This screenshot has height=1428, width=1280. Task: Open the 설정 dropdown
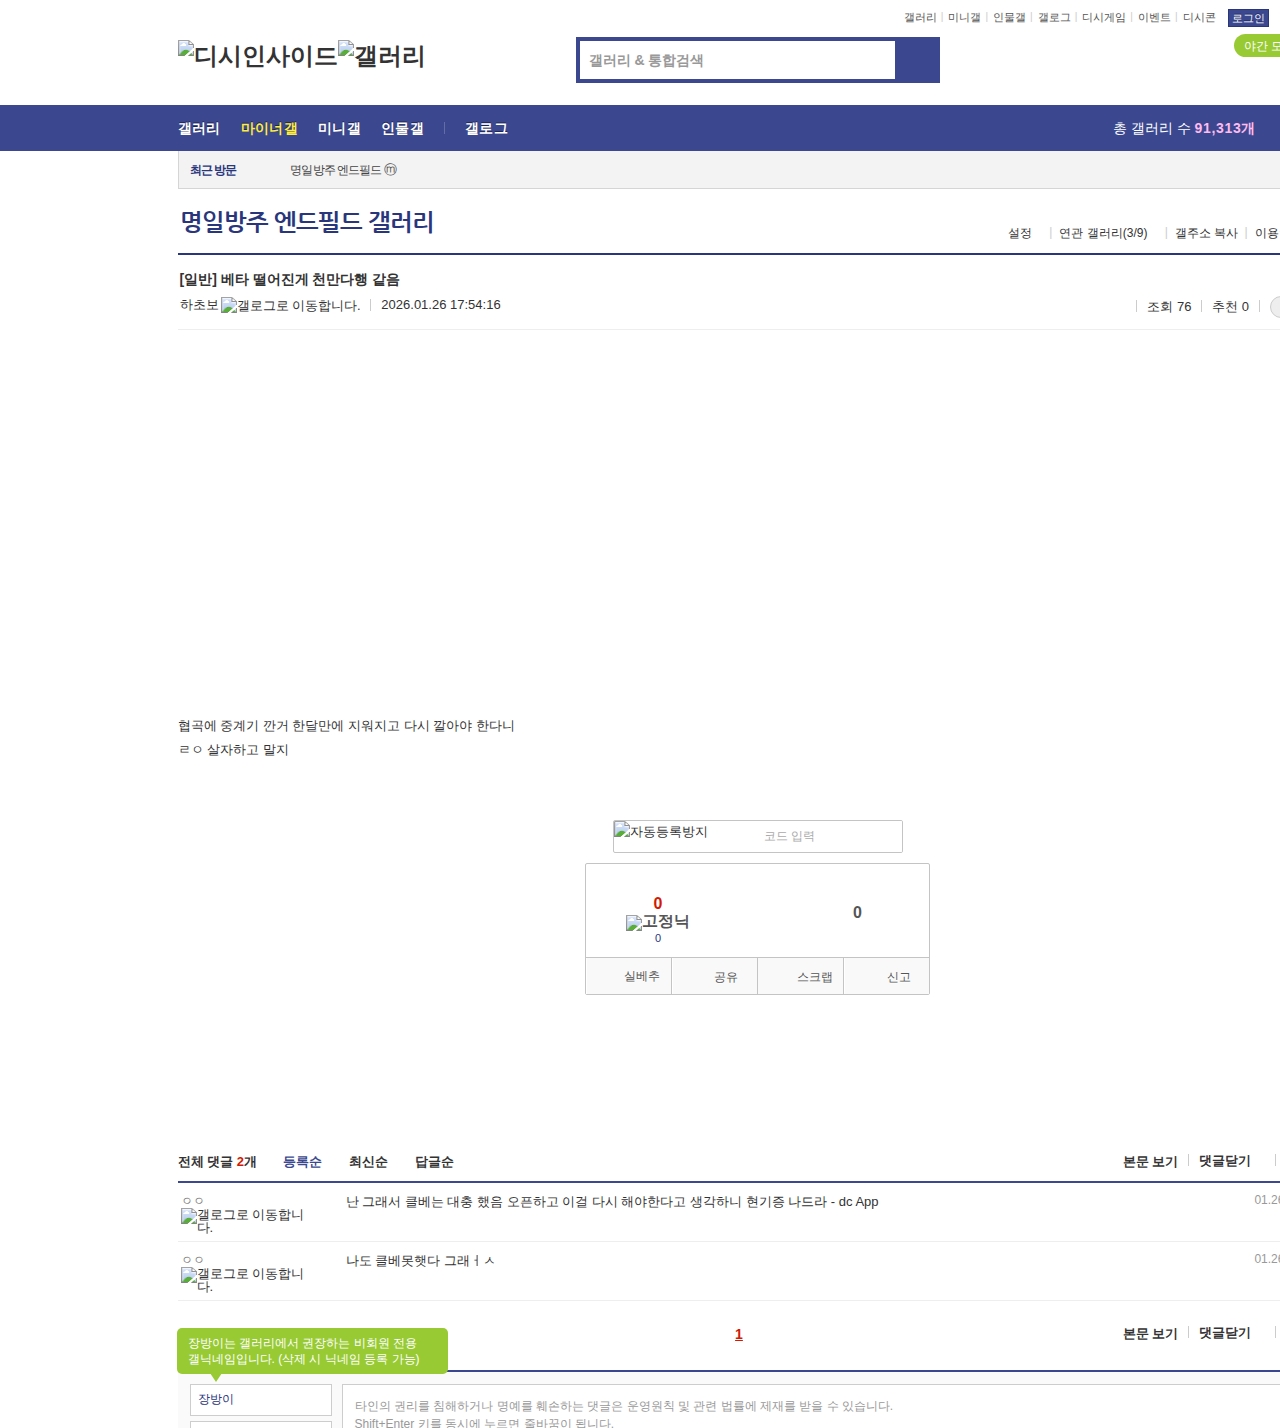pos(1020,233)
